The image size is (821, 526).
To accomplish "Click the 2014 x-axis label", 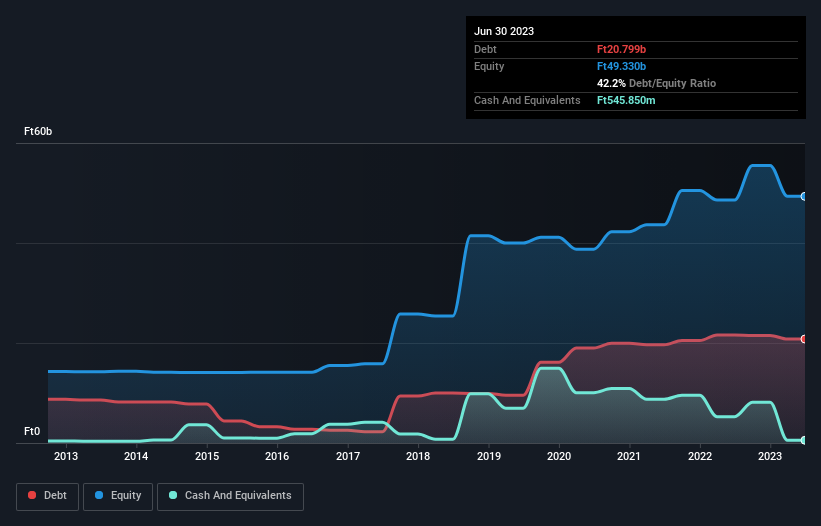I will (136, 456).
